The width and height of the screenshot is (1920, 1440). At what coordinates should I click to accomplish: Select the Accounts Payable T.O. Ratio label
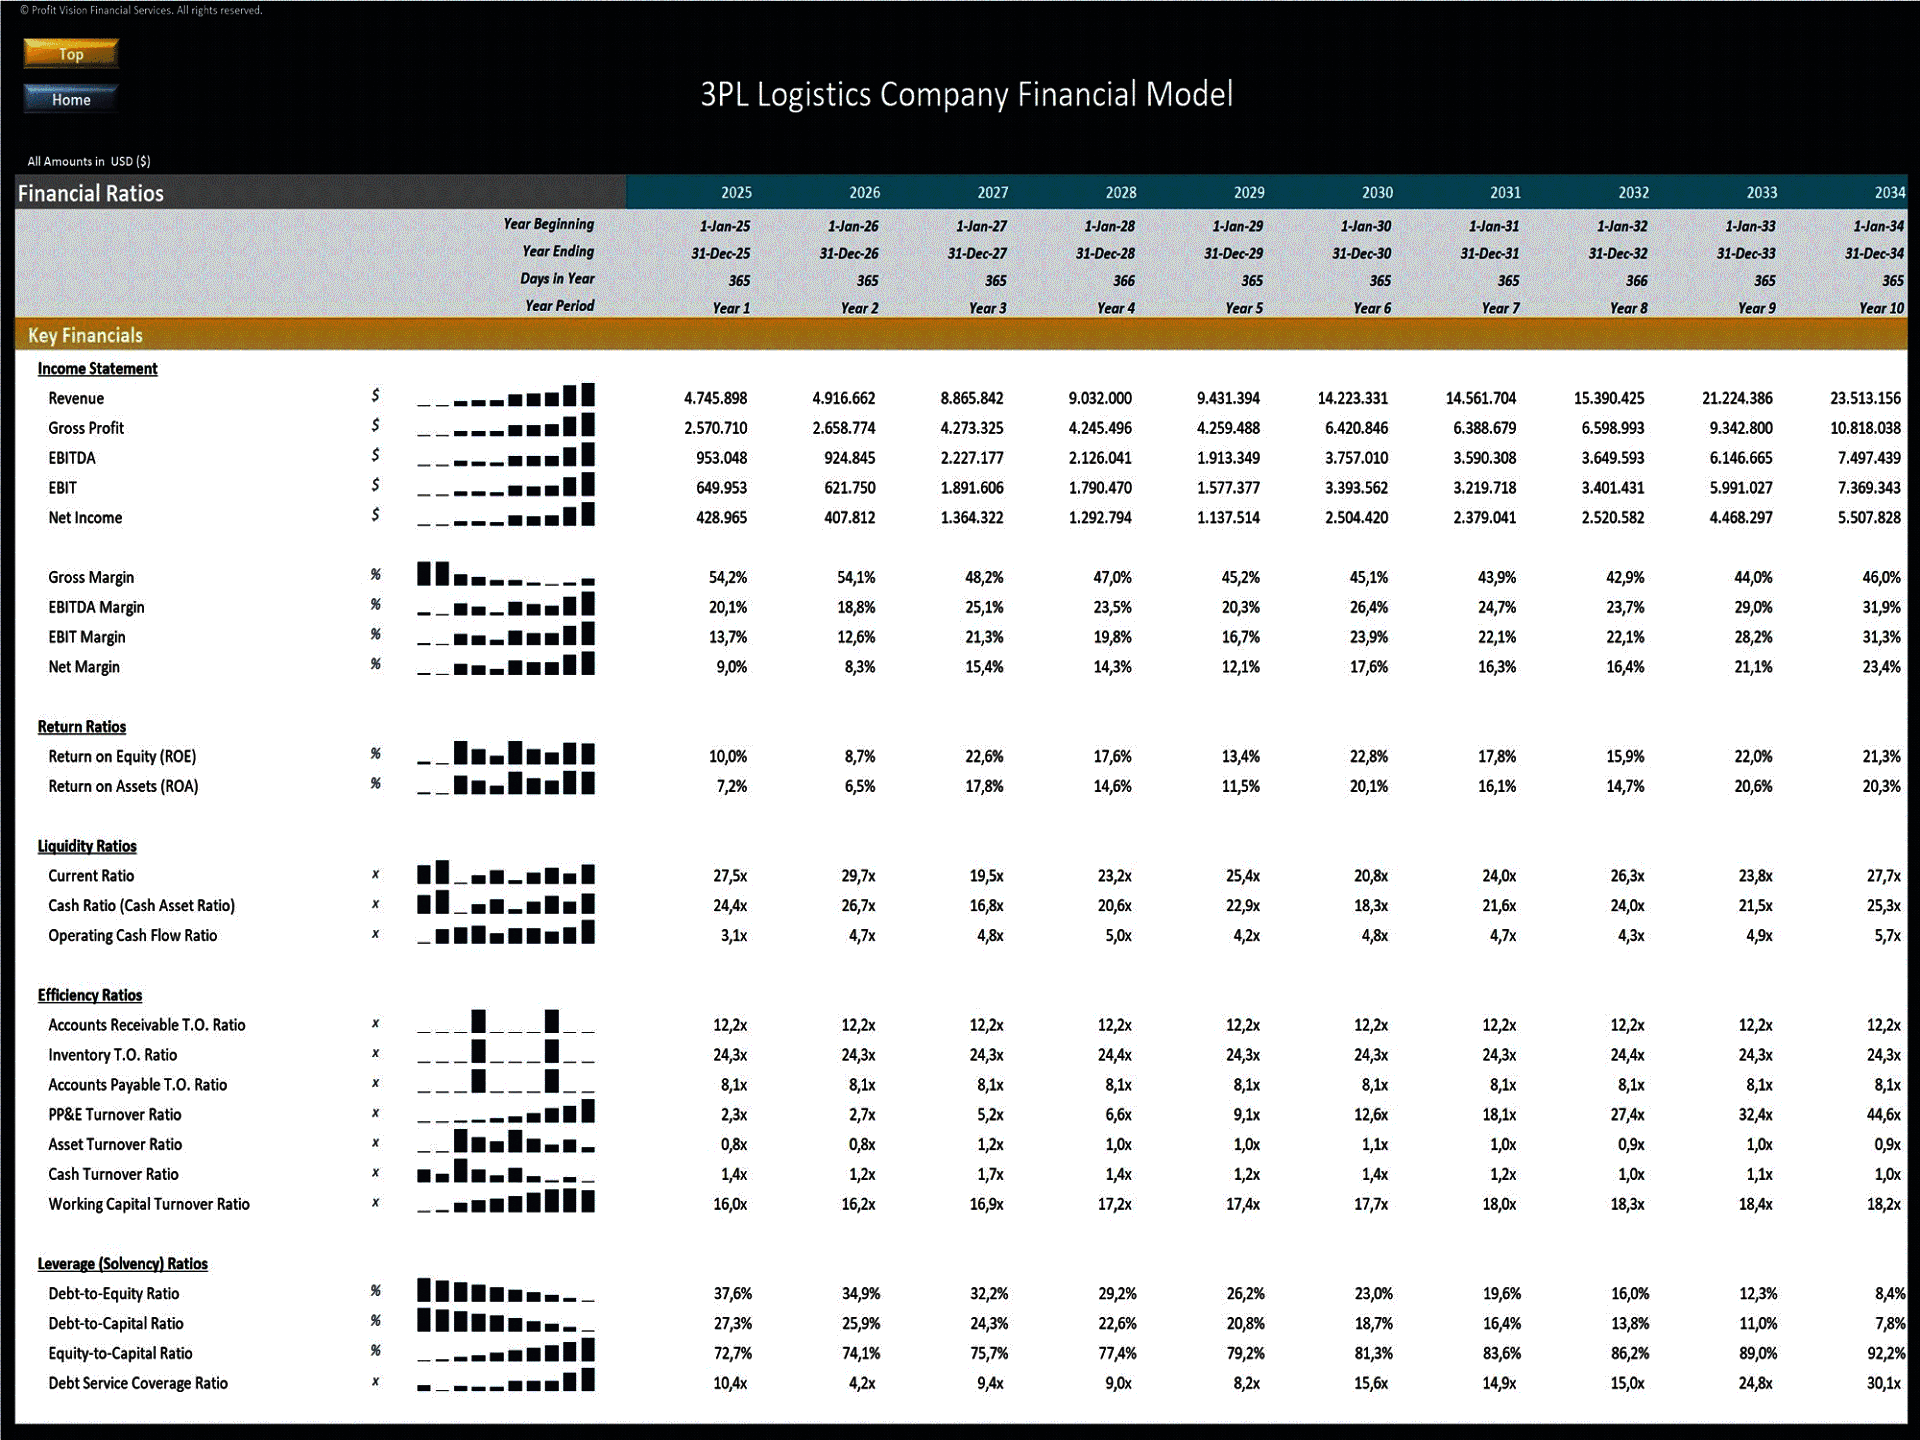point(138,1085)
